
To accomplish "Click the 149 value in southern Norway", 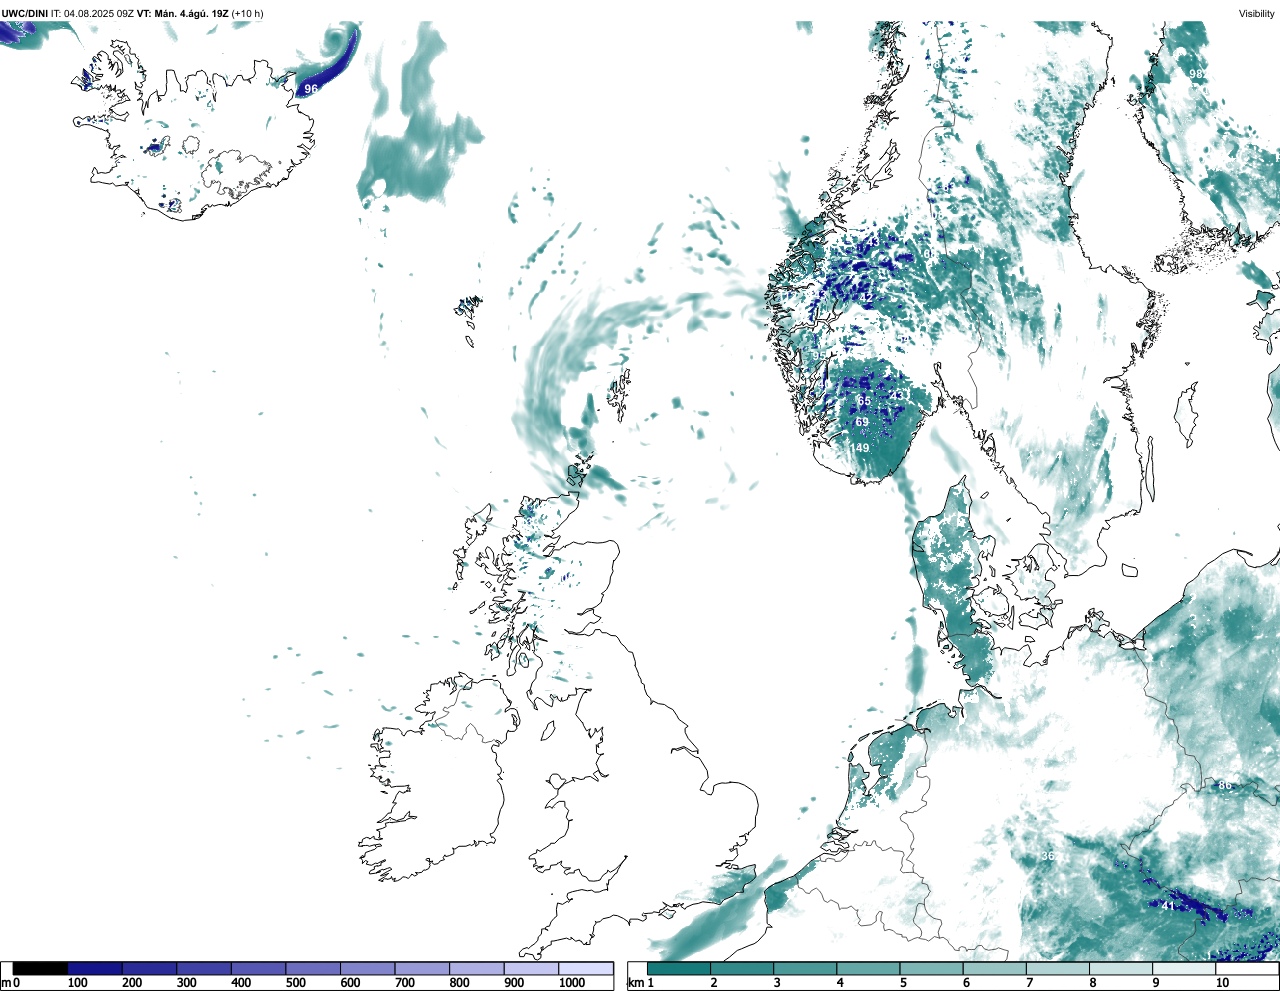I will point(860,448).
